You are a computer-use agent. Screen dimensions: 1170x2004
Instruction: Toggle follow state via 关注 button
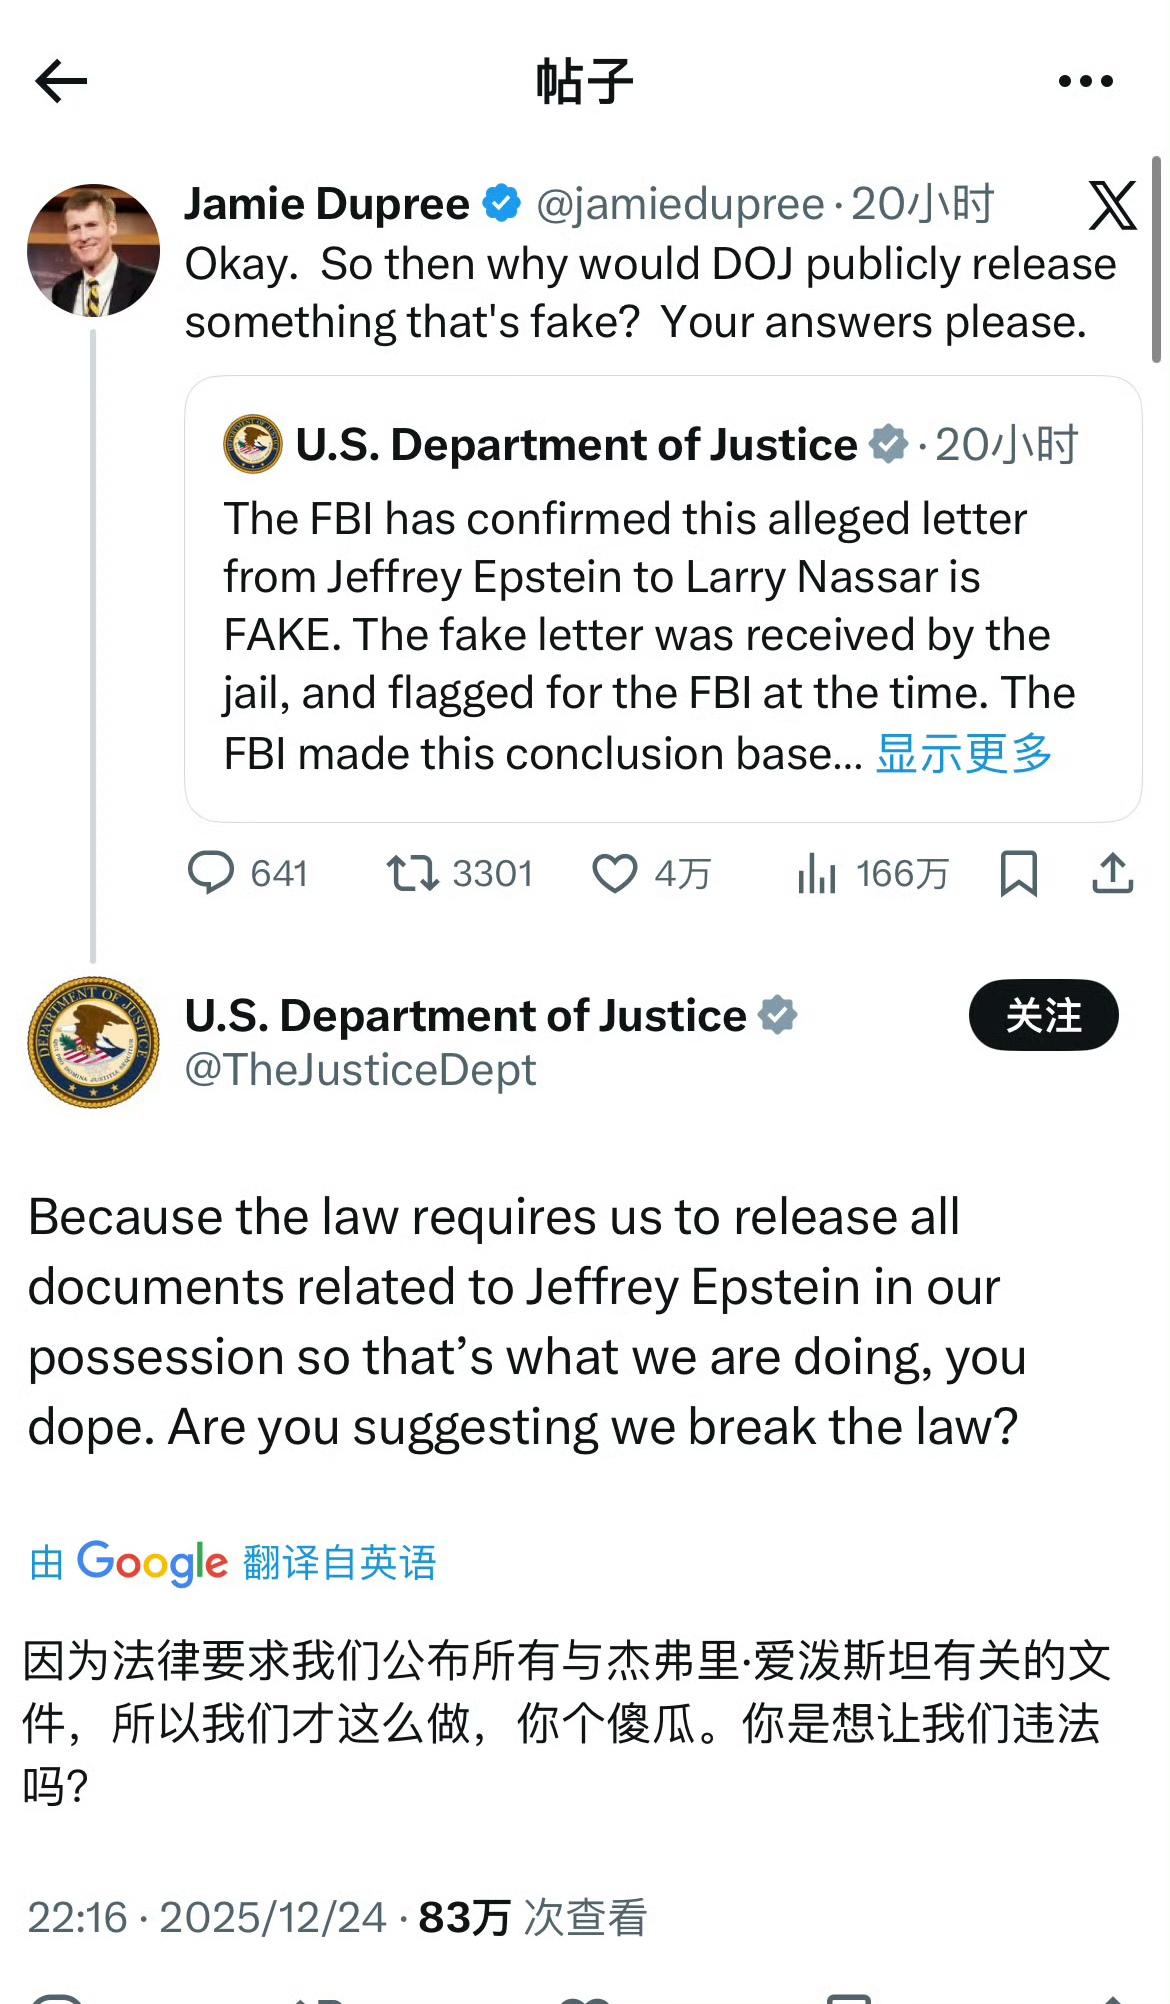click(1043, 1015)
